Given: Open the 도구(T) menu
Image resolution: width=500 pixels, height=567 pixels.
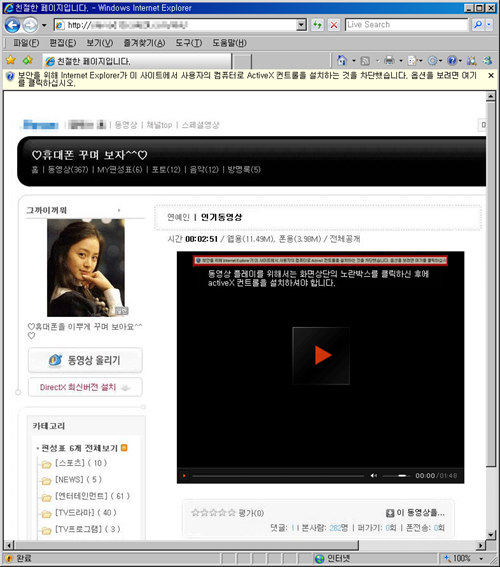Looking at the screenshot, I should tap(189, 43).
